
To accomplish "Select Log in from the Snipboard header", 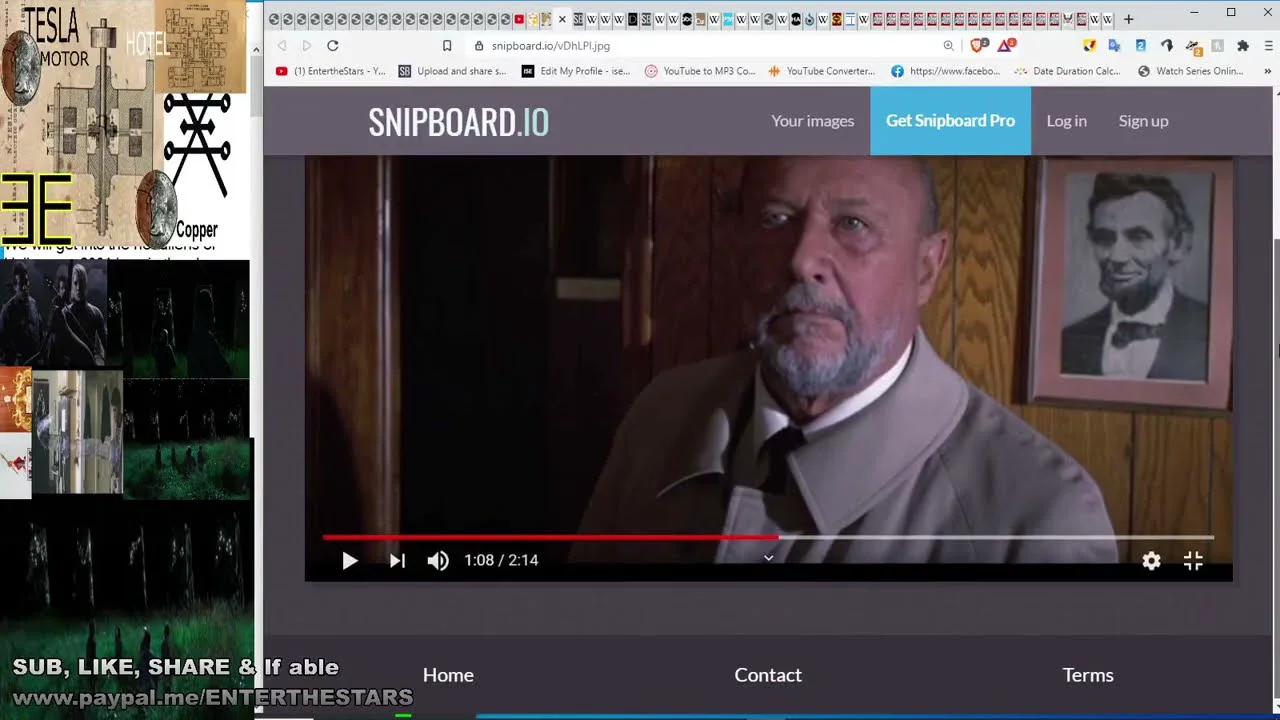I will [1066, 121].
